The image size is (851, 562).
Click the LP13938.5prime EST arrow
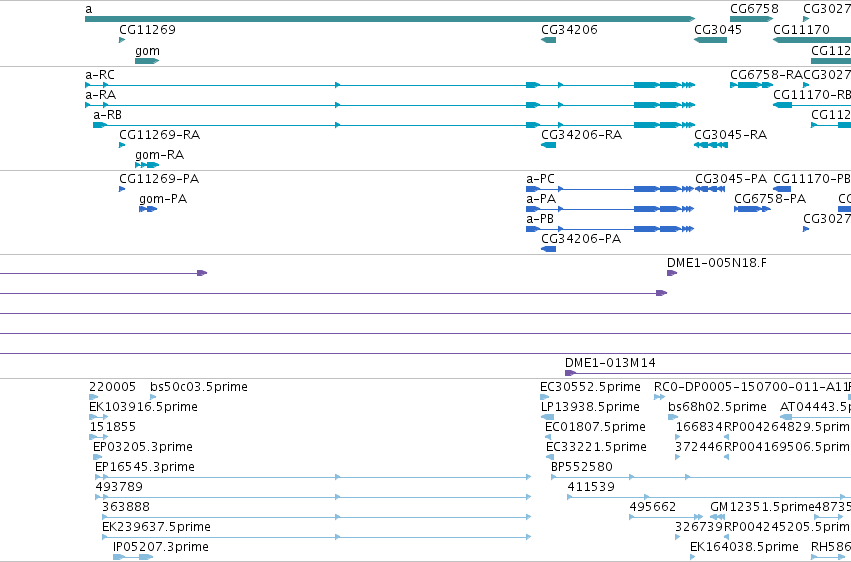tap(547, 417)
